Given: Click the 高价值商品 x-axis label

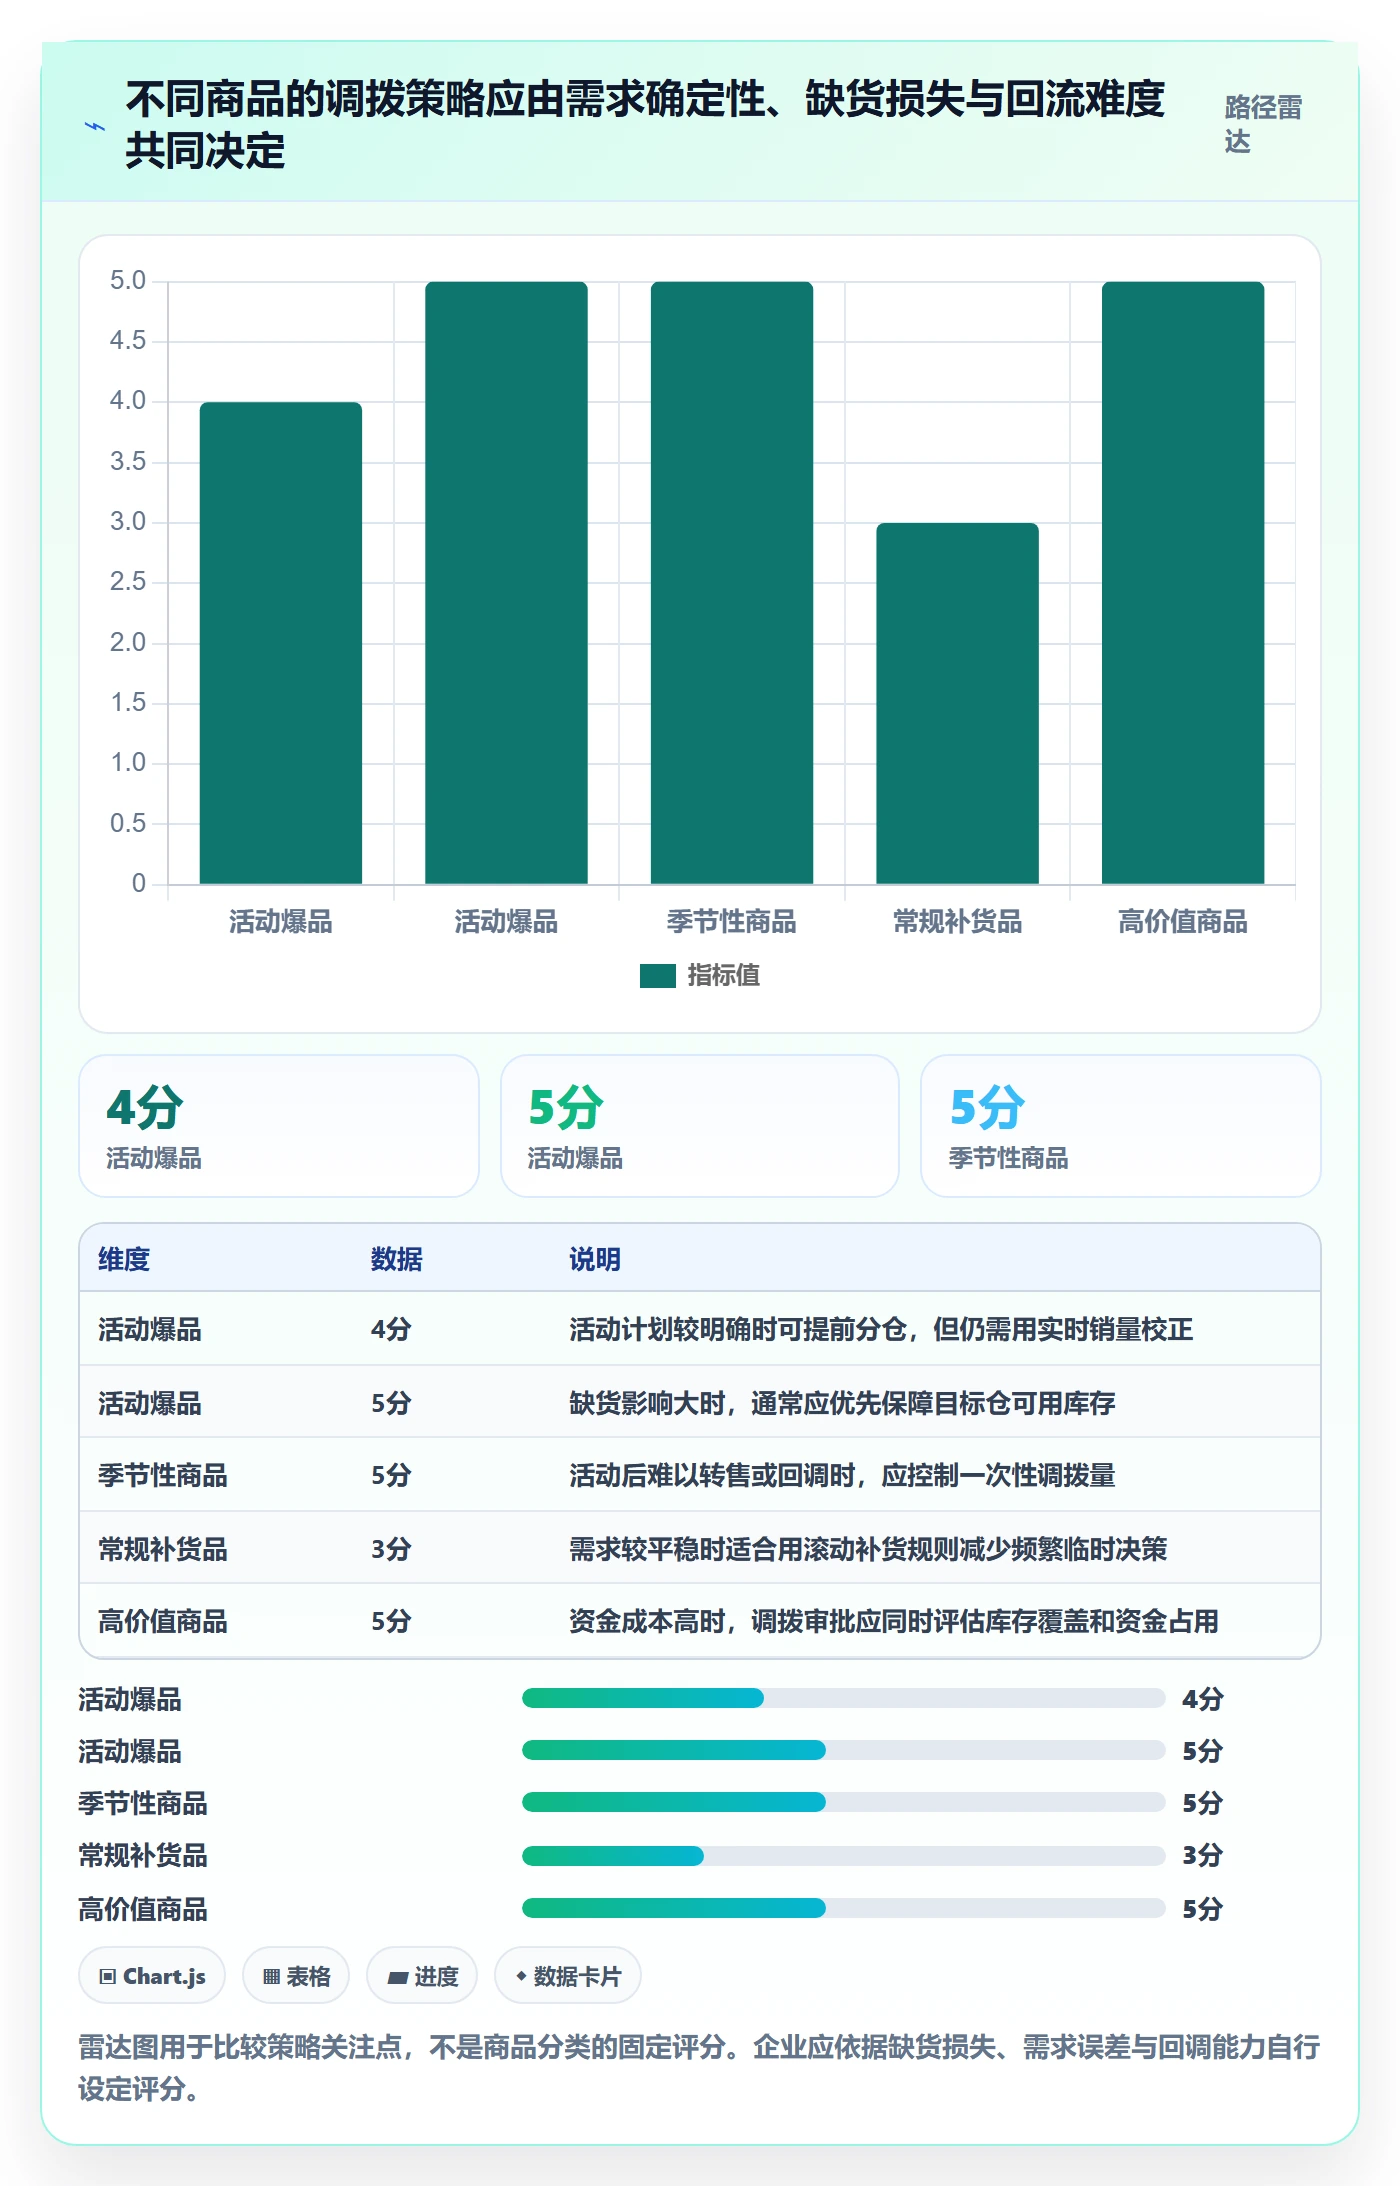Looking at the screenshot, I should click(1183, 922).
